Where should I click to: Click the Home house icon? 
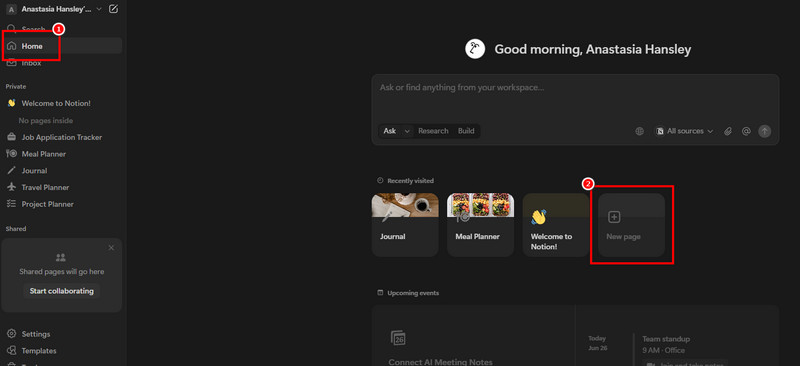11,46
